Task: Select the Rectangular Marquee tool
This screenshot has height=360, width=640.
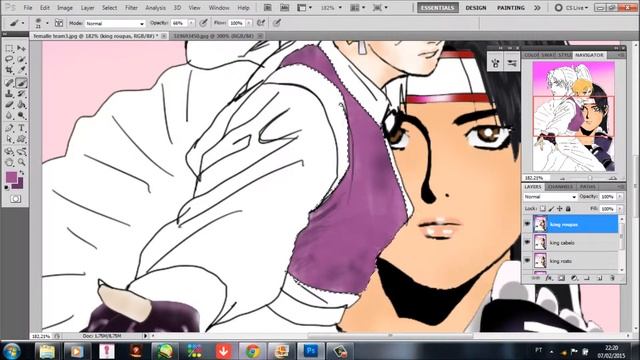Action: [x=9, y=49]
